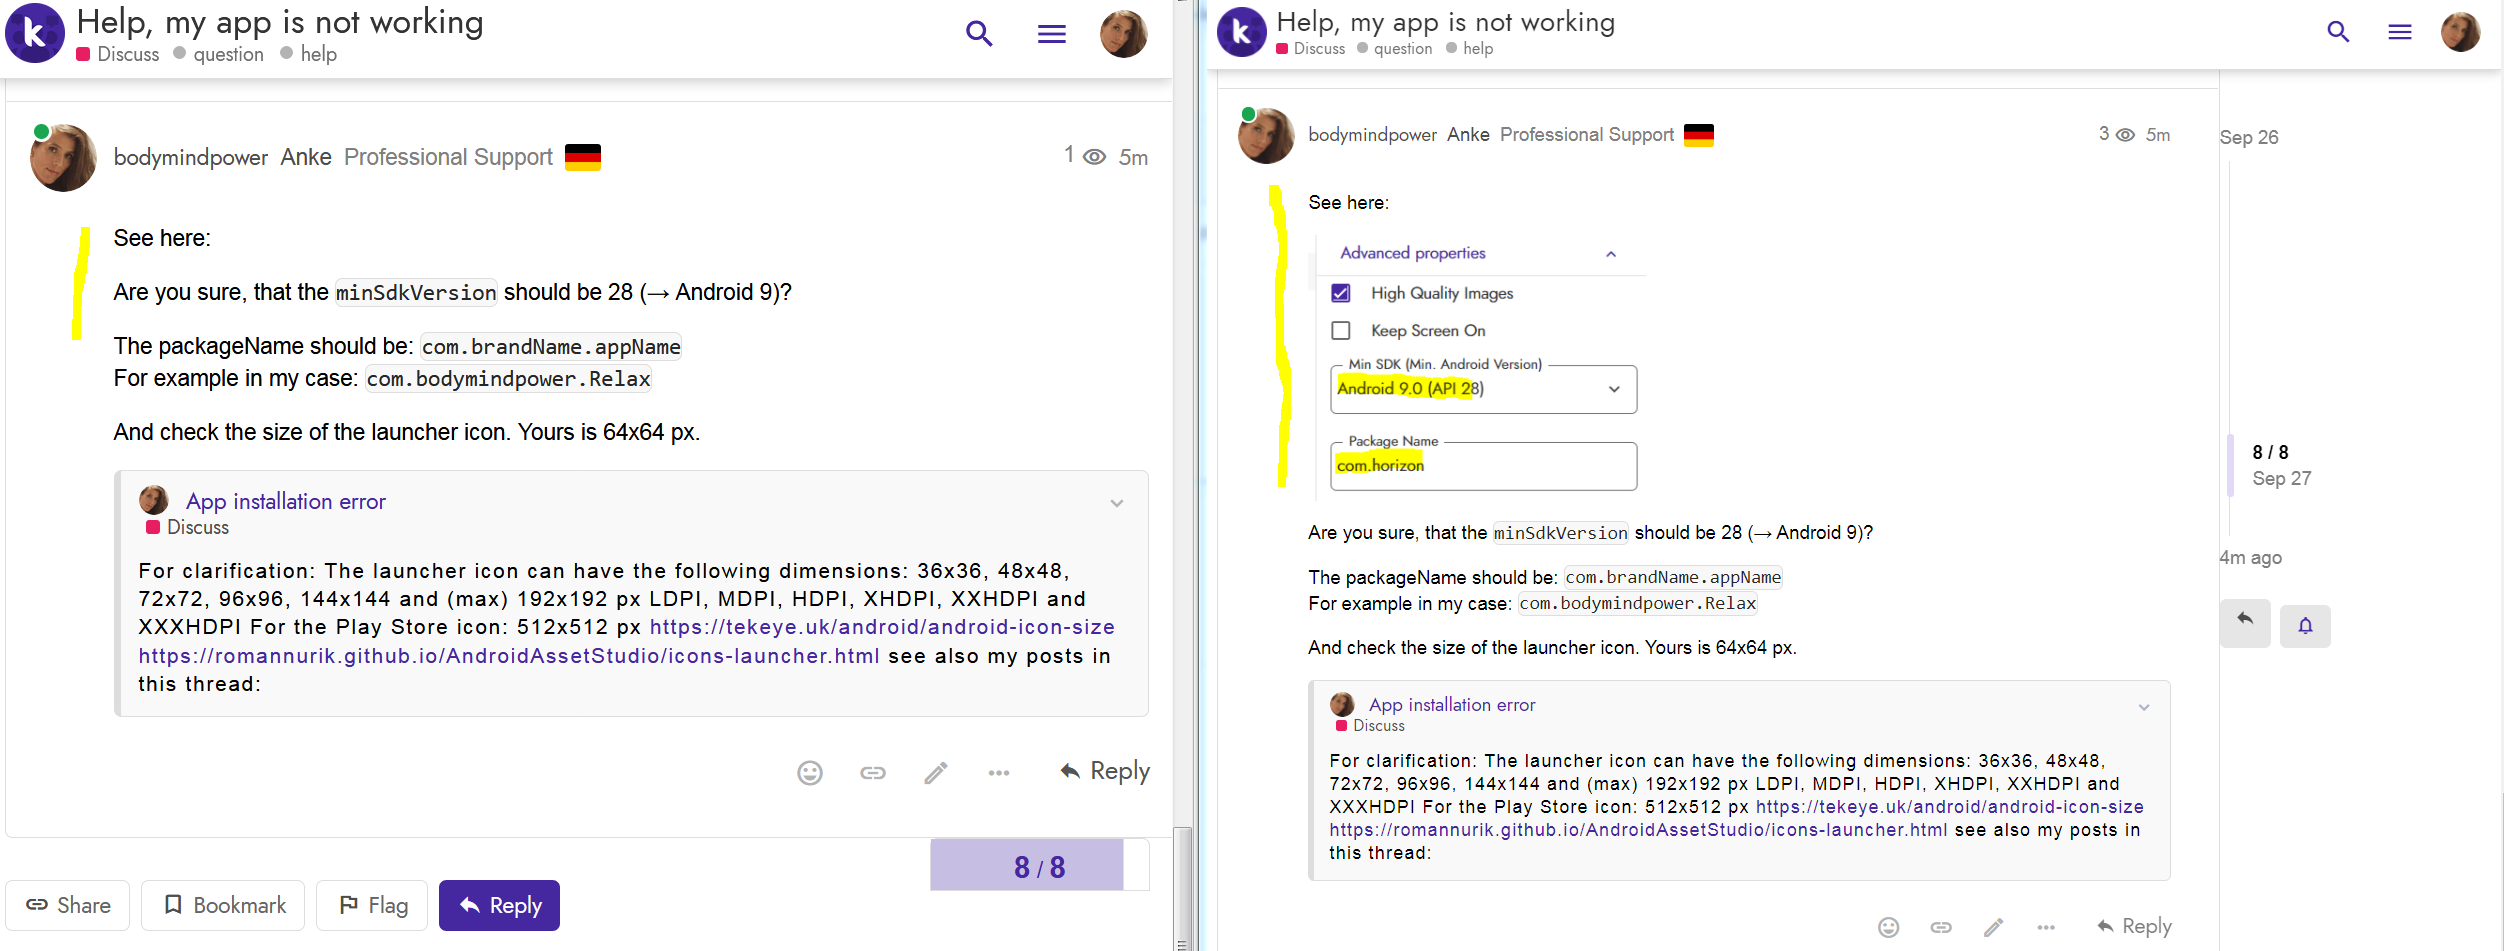Click the notification bell icon beside the timeline
The height and width of the screenshot is (951, 2504).
2305,626
